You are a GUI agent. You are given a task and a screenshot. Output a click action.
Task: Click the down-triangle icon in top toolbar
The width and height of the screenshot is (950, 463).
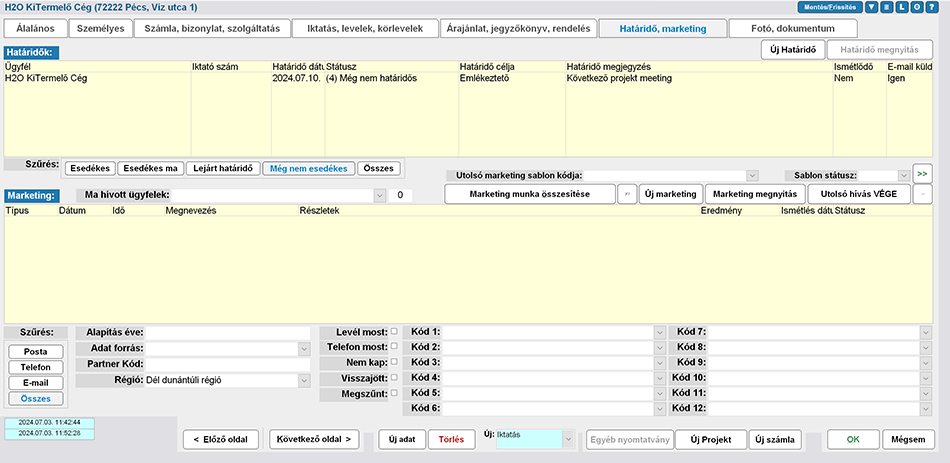tap(872, 7)
